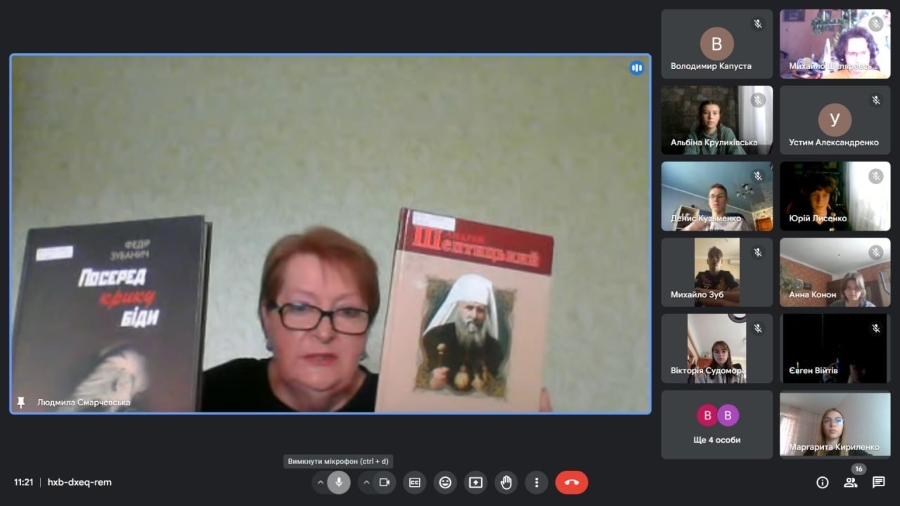Click participant count badge 16

point(858,469)
